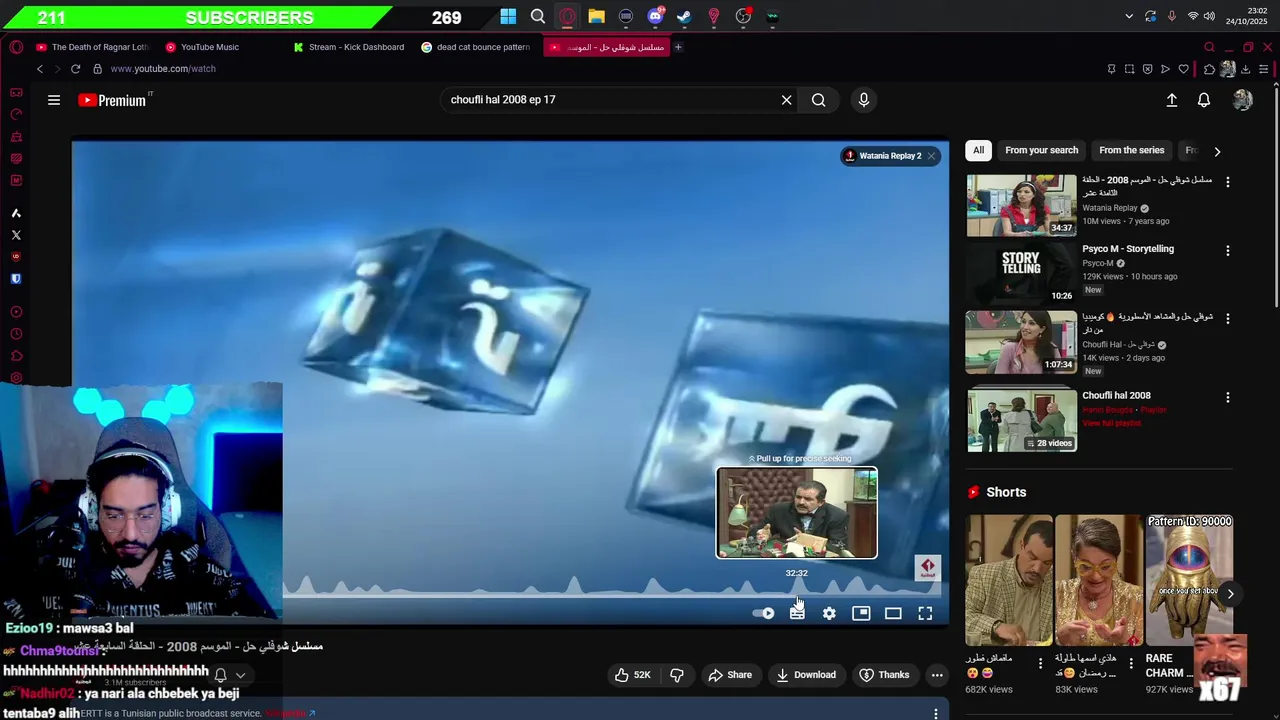Click the channel watermark in player corner
1280x720 pixels.
927,568
